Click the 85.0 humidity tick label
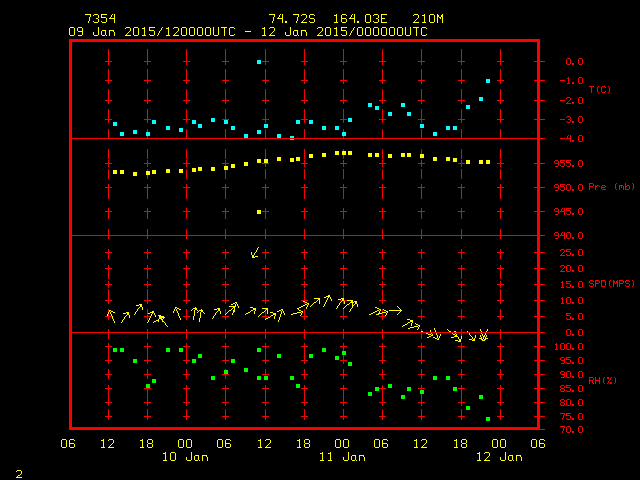640x480 pixels. click(571, 389)
